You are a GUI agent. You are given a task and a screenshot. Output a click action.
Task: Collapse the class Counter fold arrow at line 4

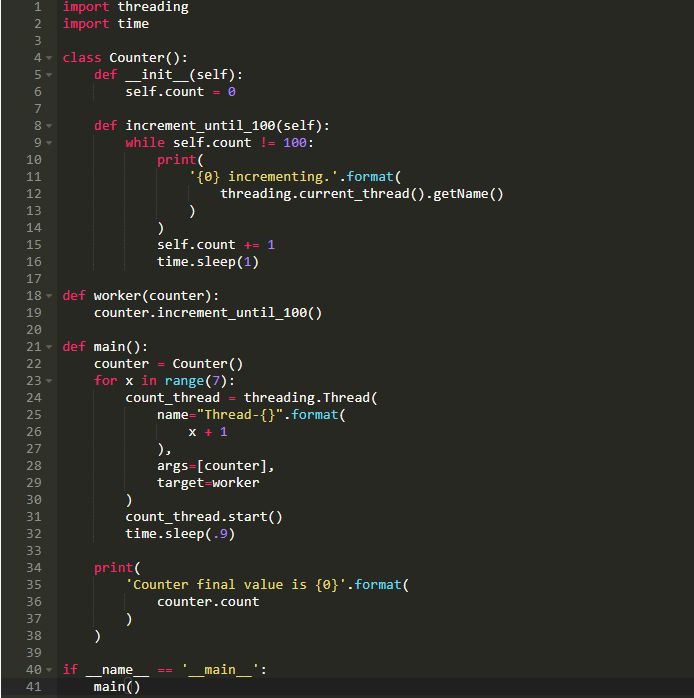[49, 58]
